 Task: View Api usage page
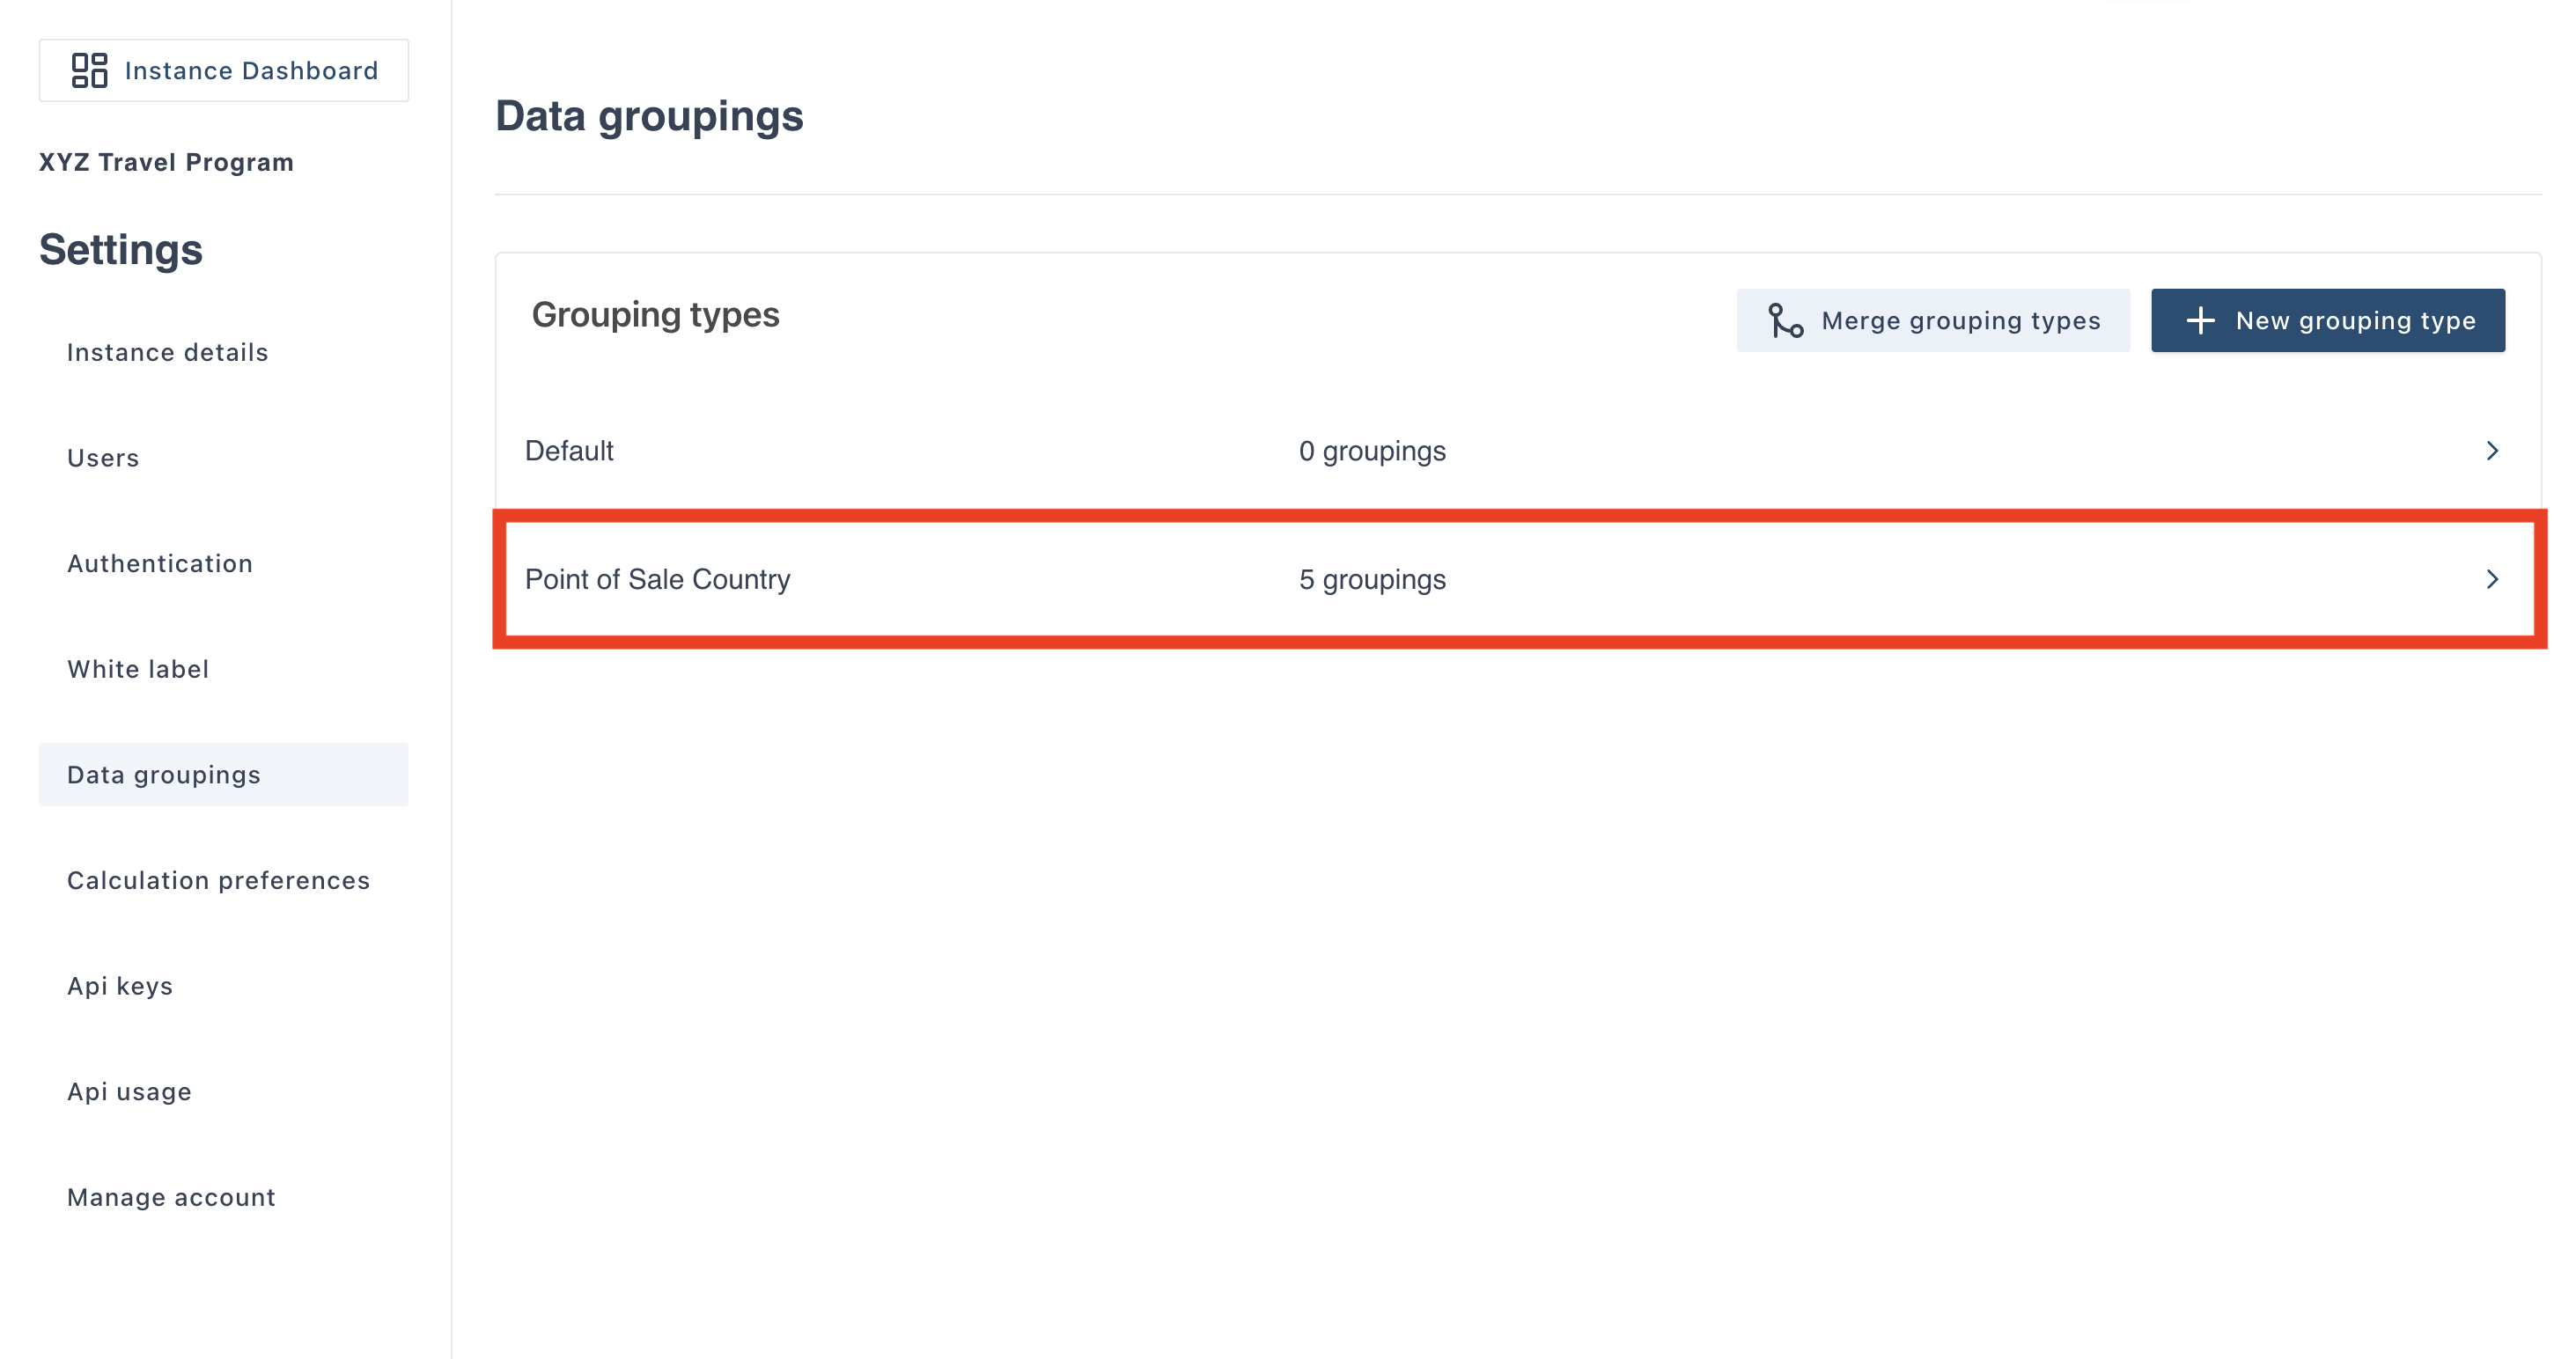(x=129, y=1091)
